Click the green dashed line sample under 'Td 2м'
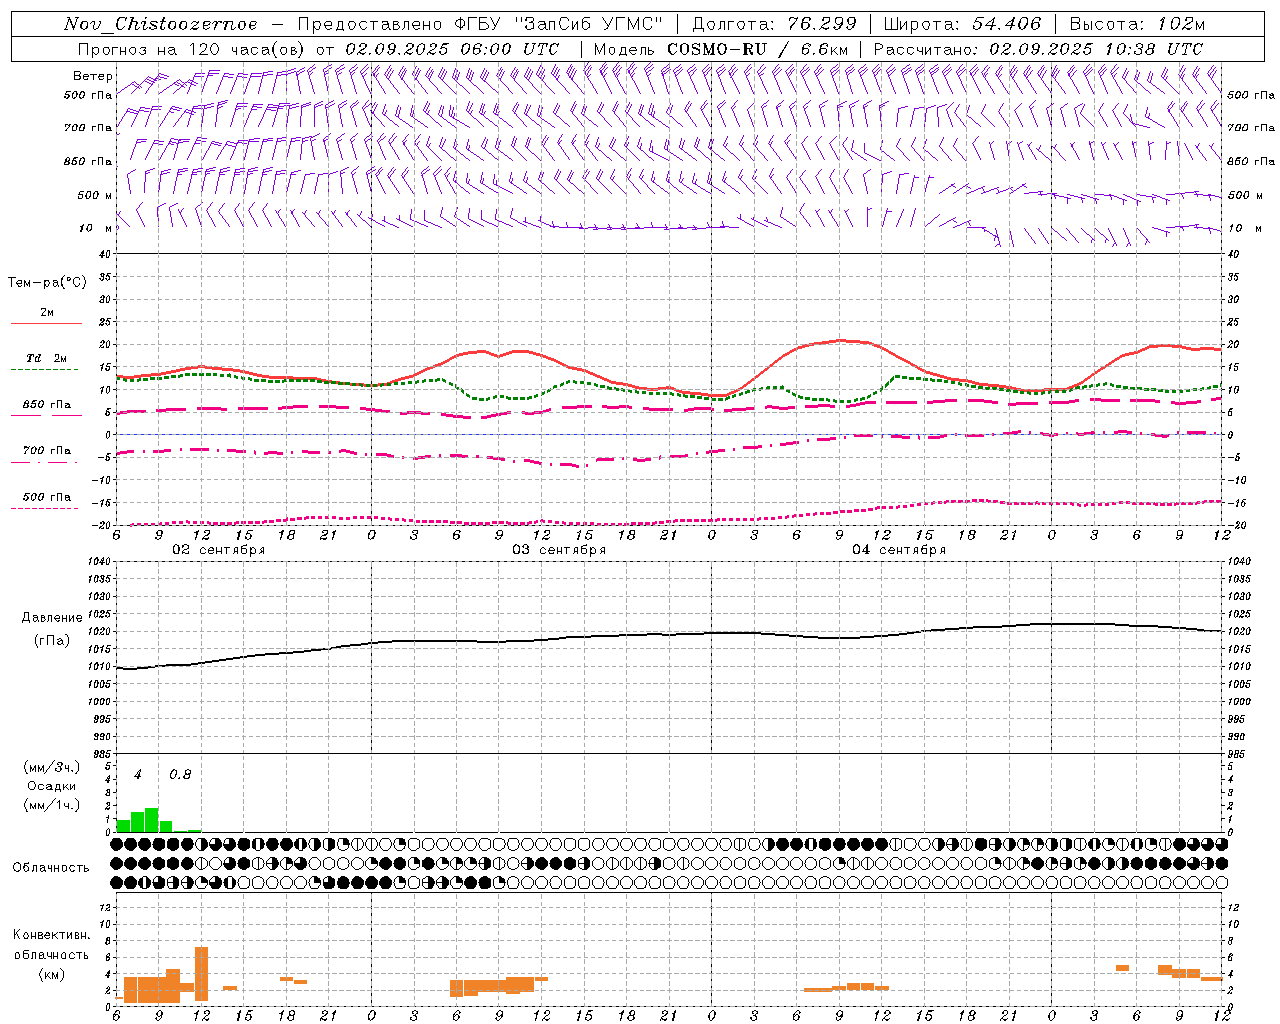1280x1024 pixels. pyautogui.click(x=44, y=370)
